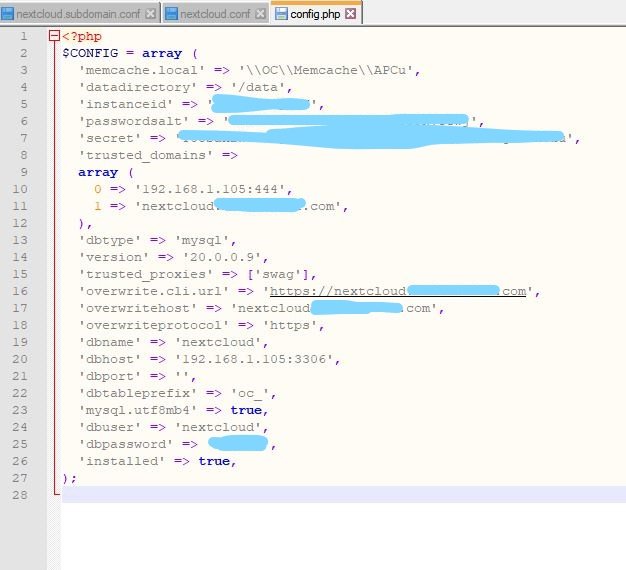The width and height of the screenshot is (626, 570).
Task: Click save icon on config.php tab
Action: (281, 14)
